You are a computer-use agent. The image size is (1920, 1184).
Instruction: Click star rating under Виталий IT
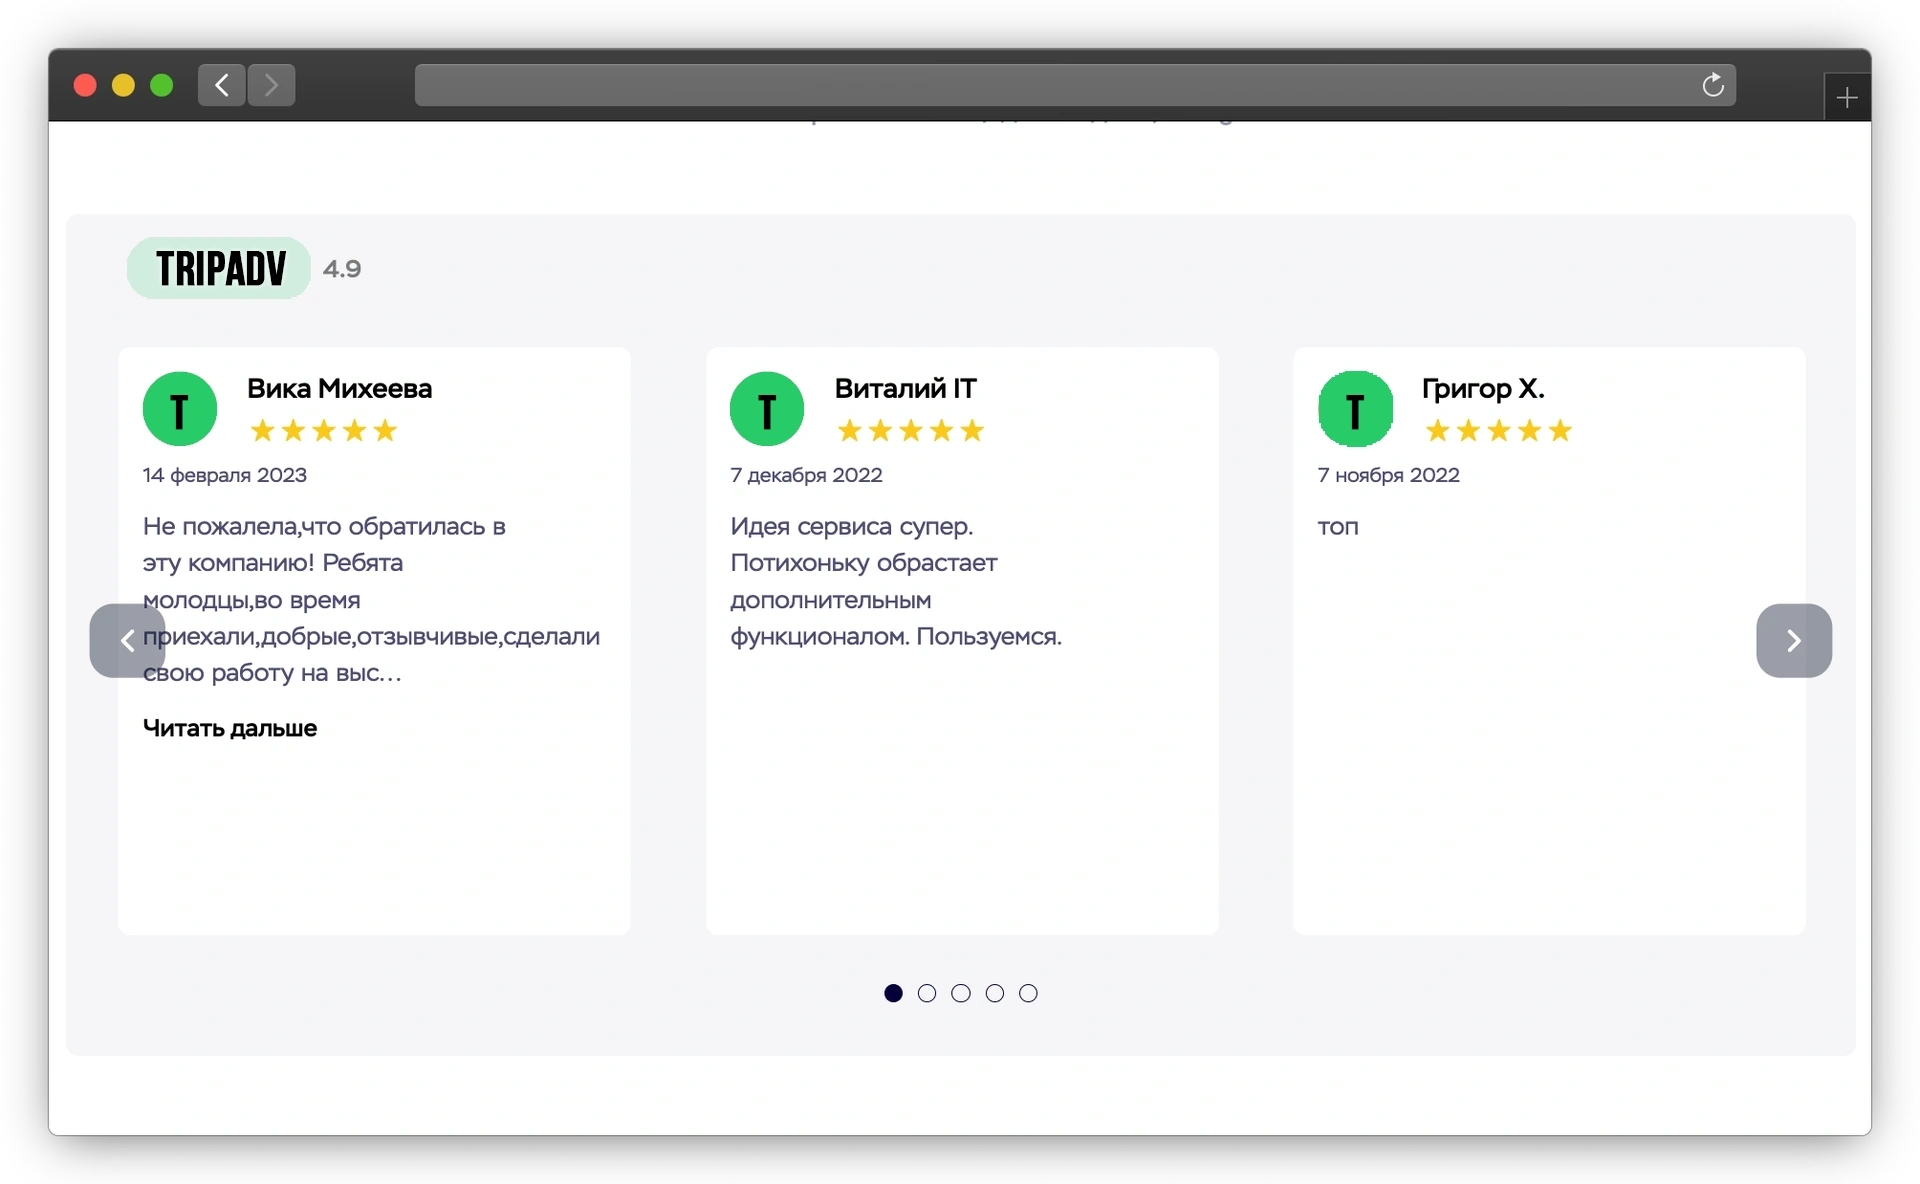(910, 431)
